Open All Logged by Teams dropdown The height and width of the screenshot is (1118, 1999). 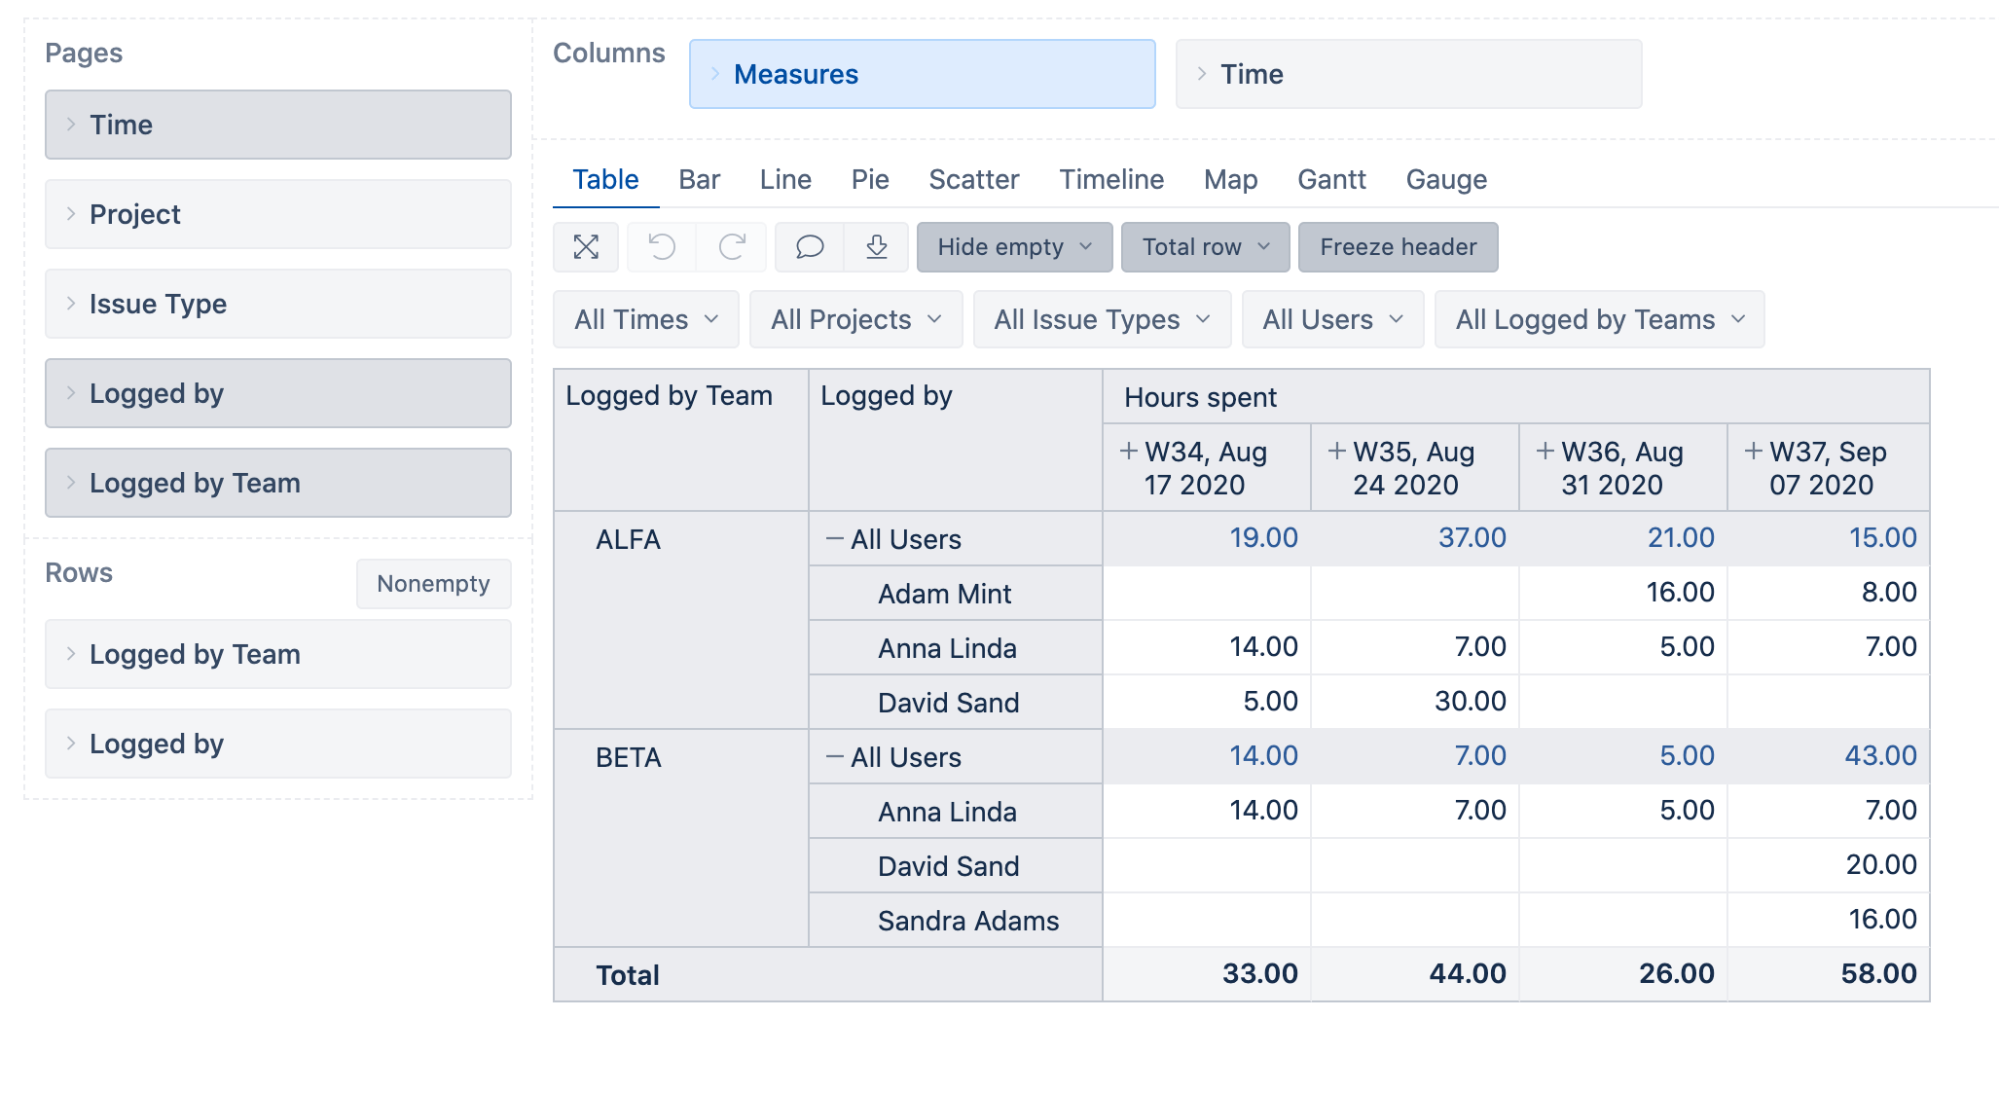pos(1599,319)
